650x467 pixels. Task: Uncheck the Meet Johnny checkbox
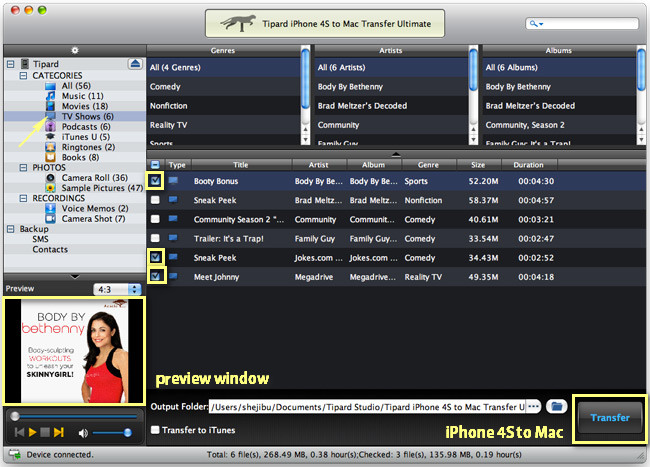155,276
